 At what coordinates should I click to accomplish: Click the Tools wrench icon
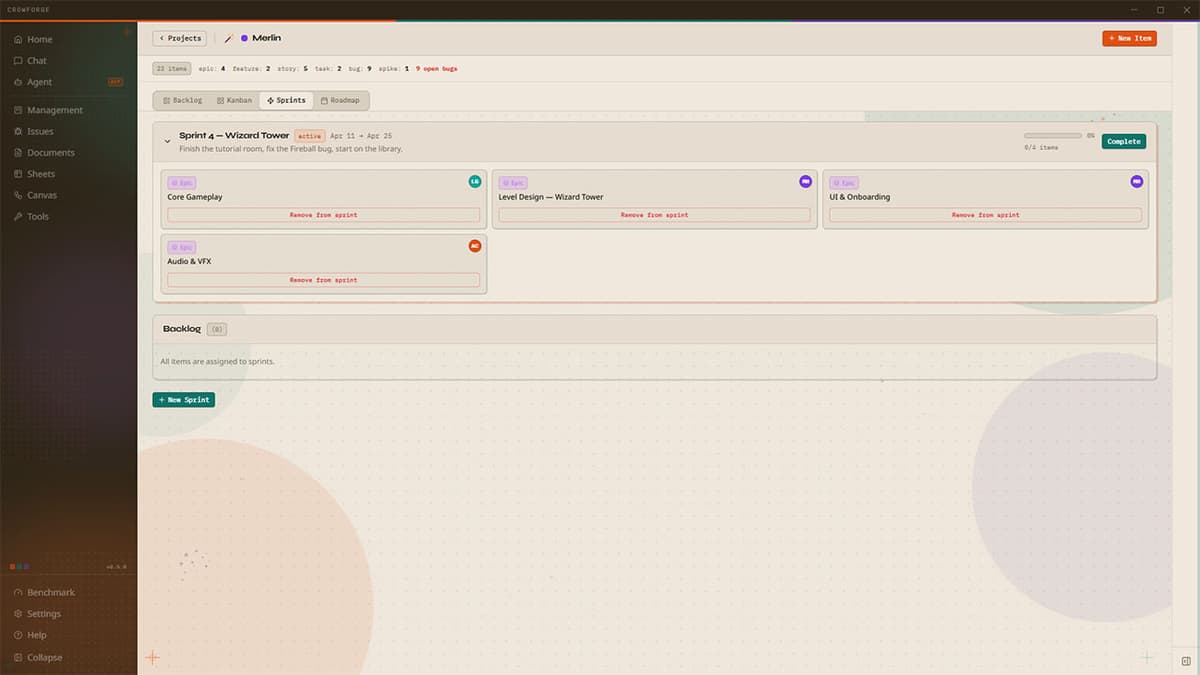[18, 216]
